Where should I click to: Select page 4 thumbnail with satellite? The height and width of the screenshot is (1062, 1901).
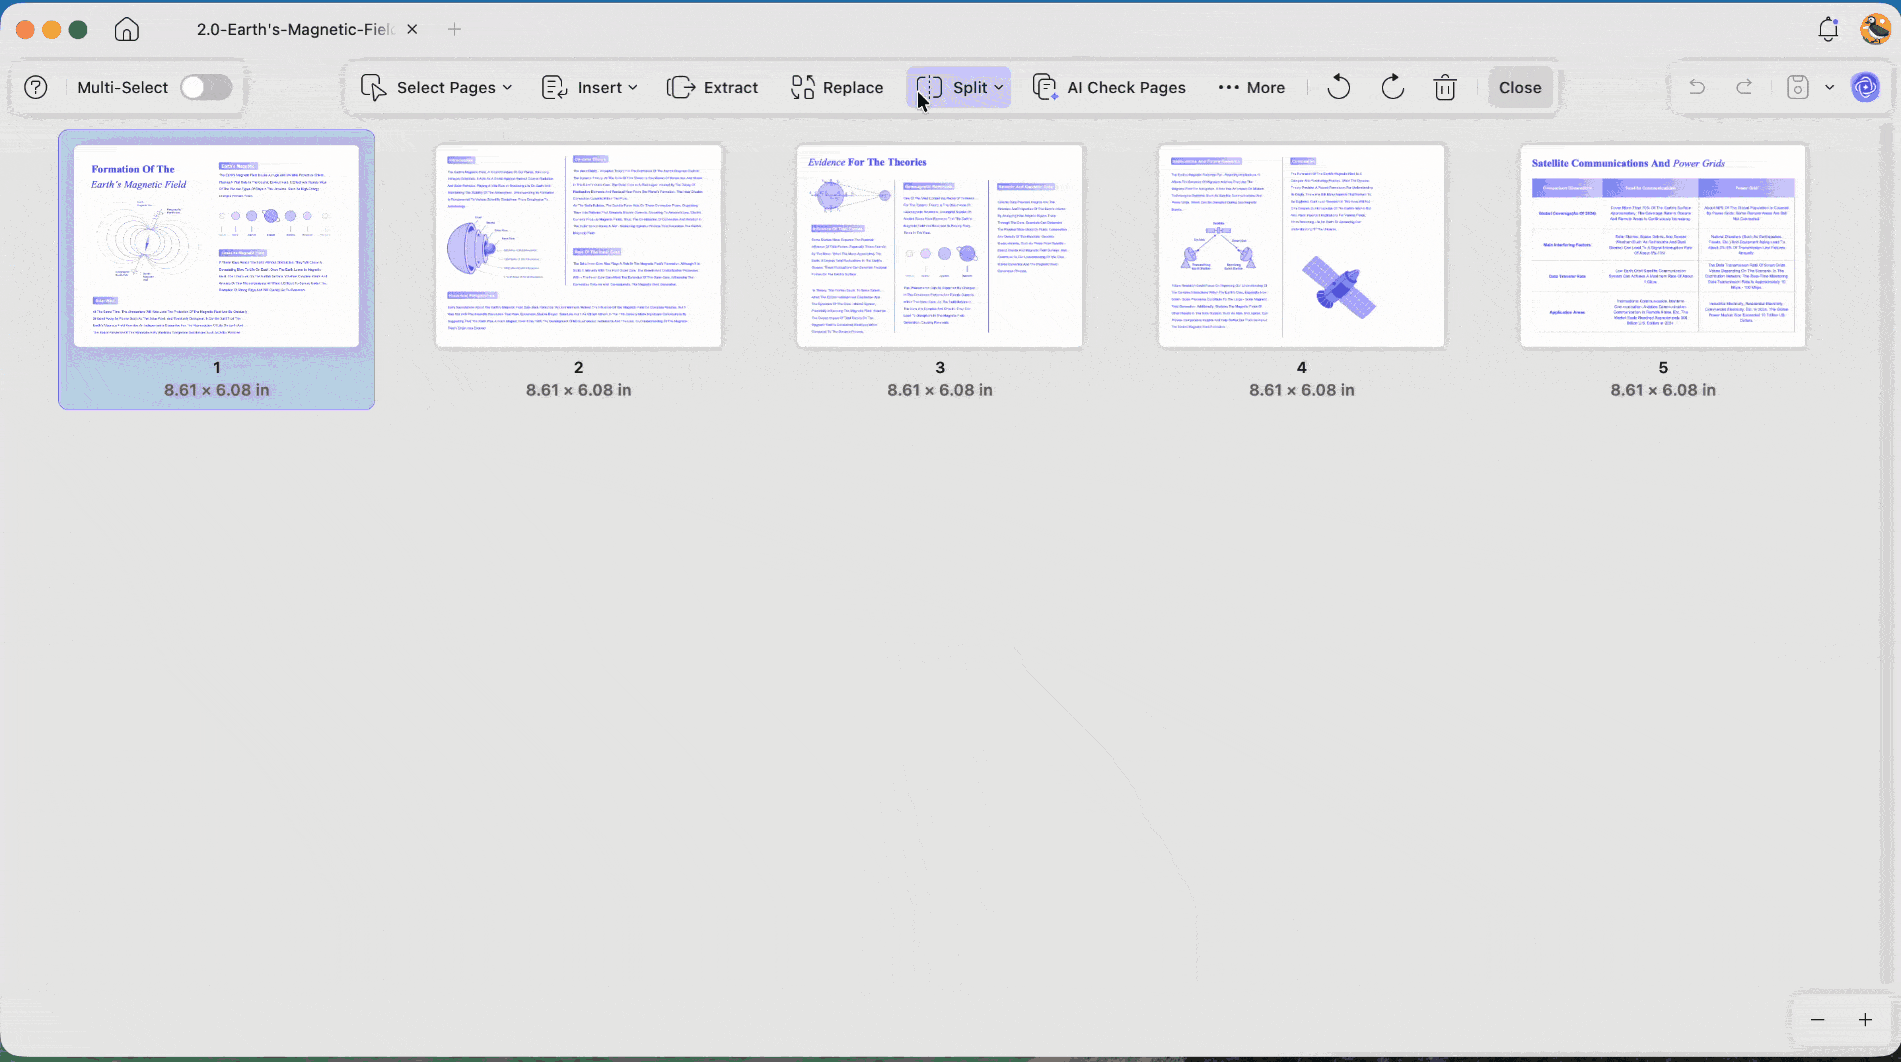pyautogui.click(x=1302, y=247)
